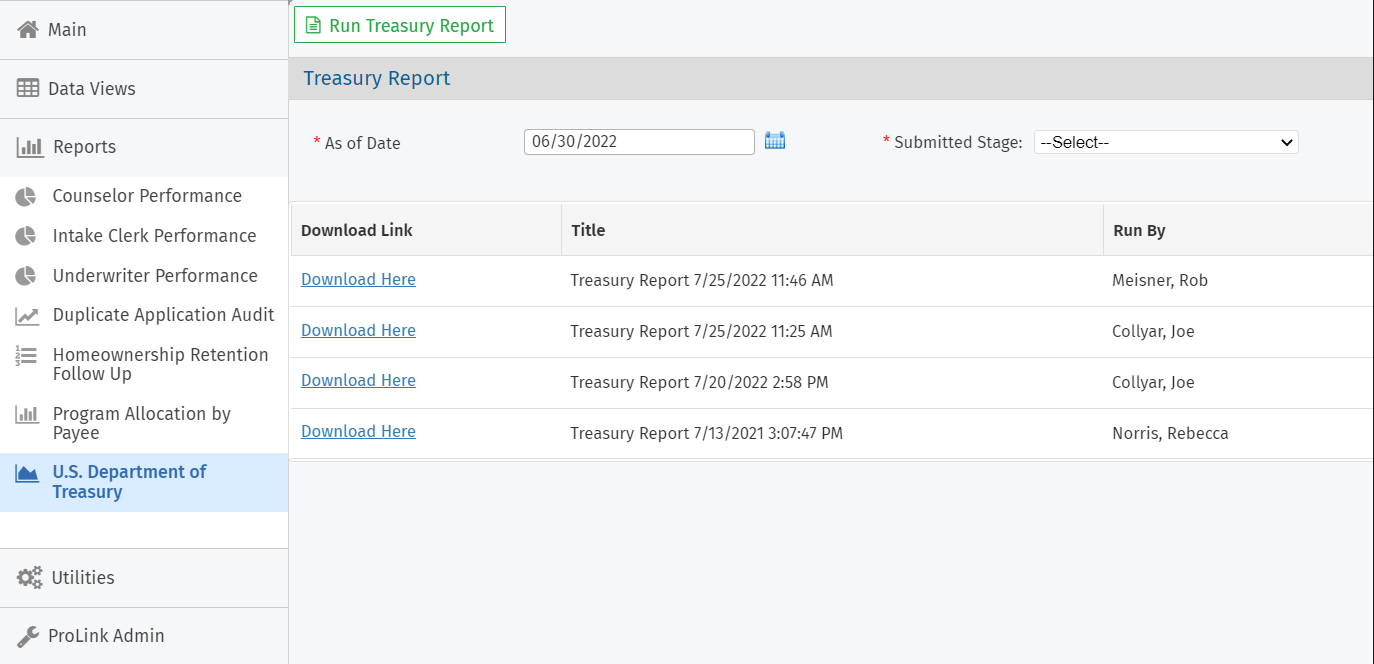Download the report run by Norris, Rebecca
The height and width of the screenshot is (664, 1374).
coord(358,431)
